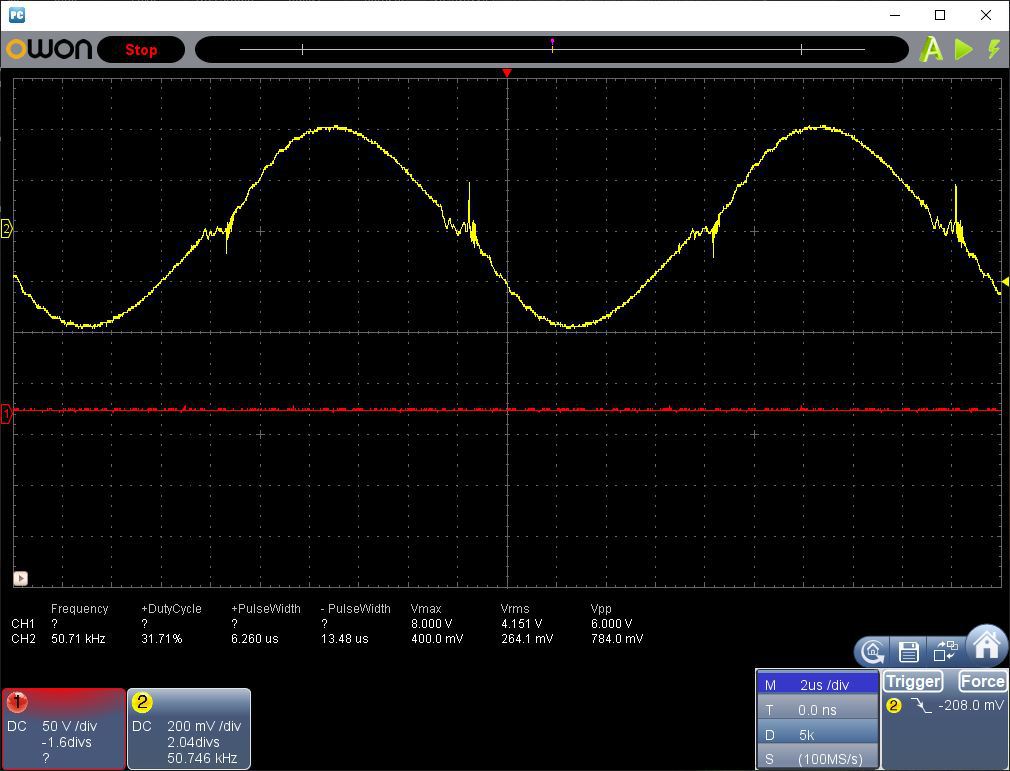Click the red CH1 zero-level marker on left
The height and width of the screenshot is (771, 1010).
(6, 414)
